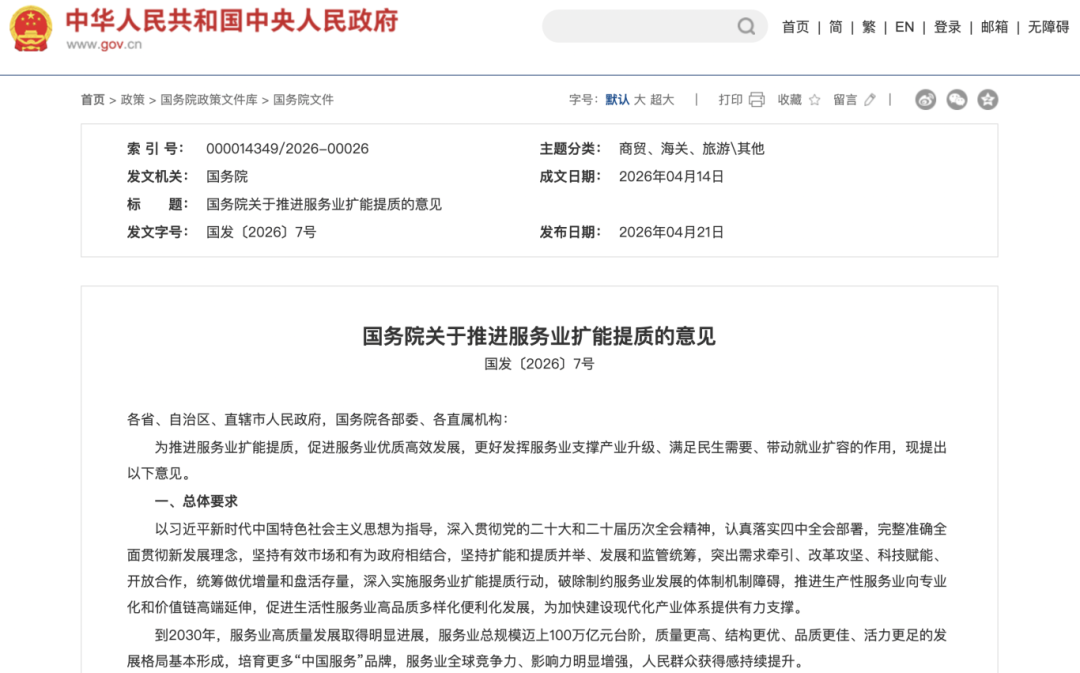Viewport: 1080px width, 673px height.
Task: Click the round QZone star share icon
Action: tap(988, 100)
